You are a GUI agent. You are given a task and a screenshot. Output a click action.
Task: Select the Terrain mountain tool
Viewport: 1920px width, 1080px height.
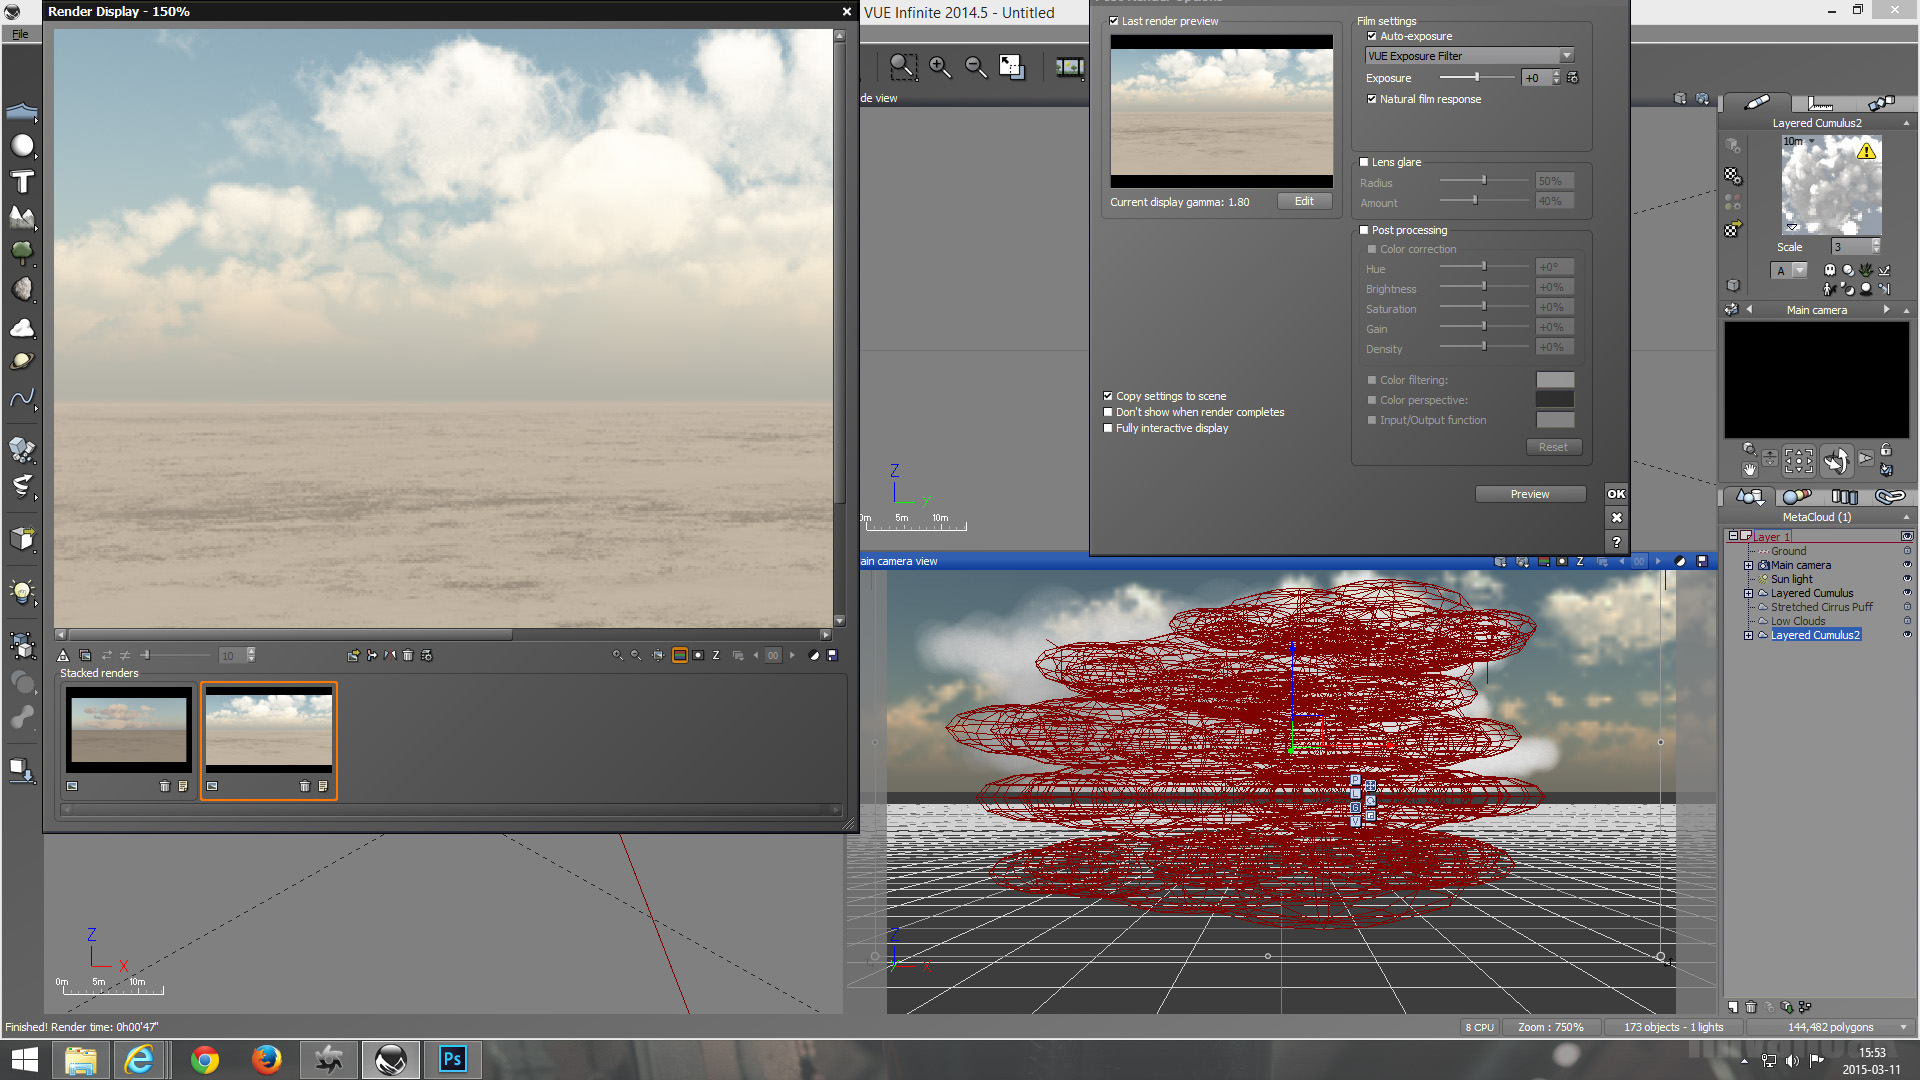coord(21,216)
